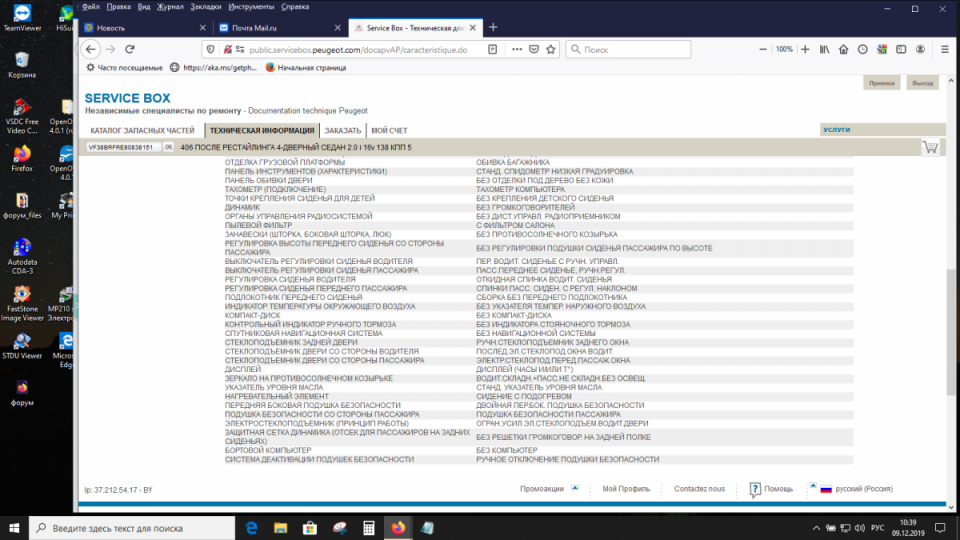Viewport: 960px width, 540px height.
Task: Click the VIN number input field
Action: [121, 147]
